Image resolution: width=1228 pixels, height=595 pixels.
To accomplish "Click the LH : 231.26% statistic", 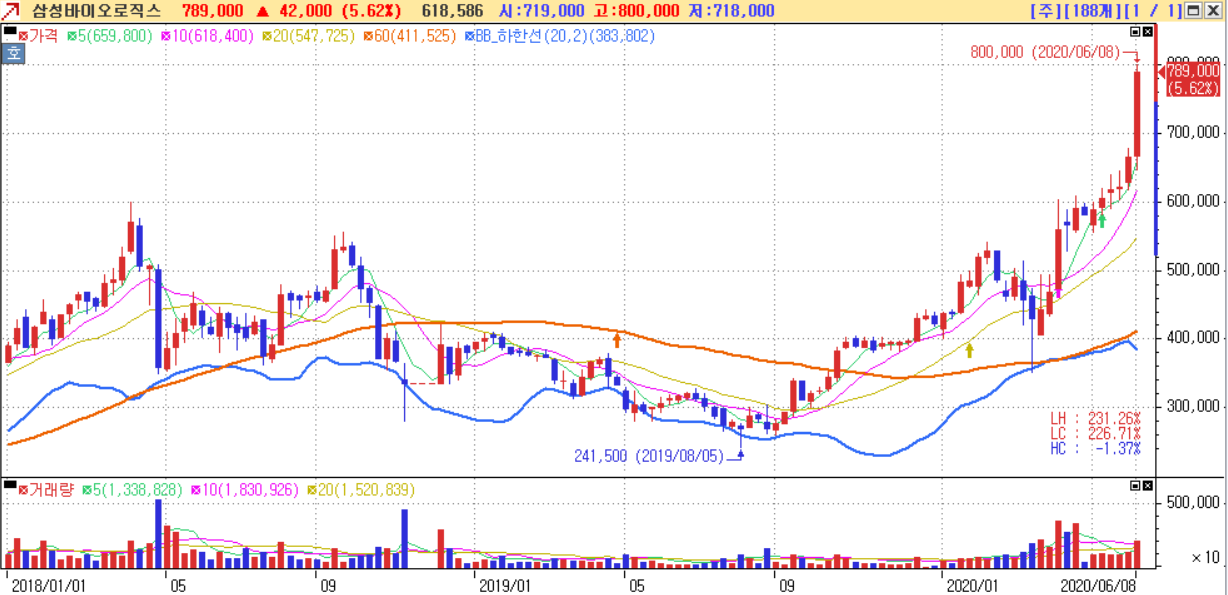I will pyautogui.click(x=1095, y=418).
